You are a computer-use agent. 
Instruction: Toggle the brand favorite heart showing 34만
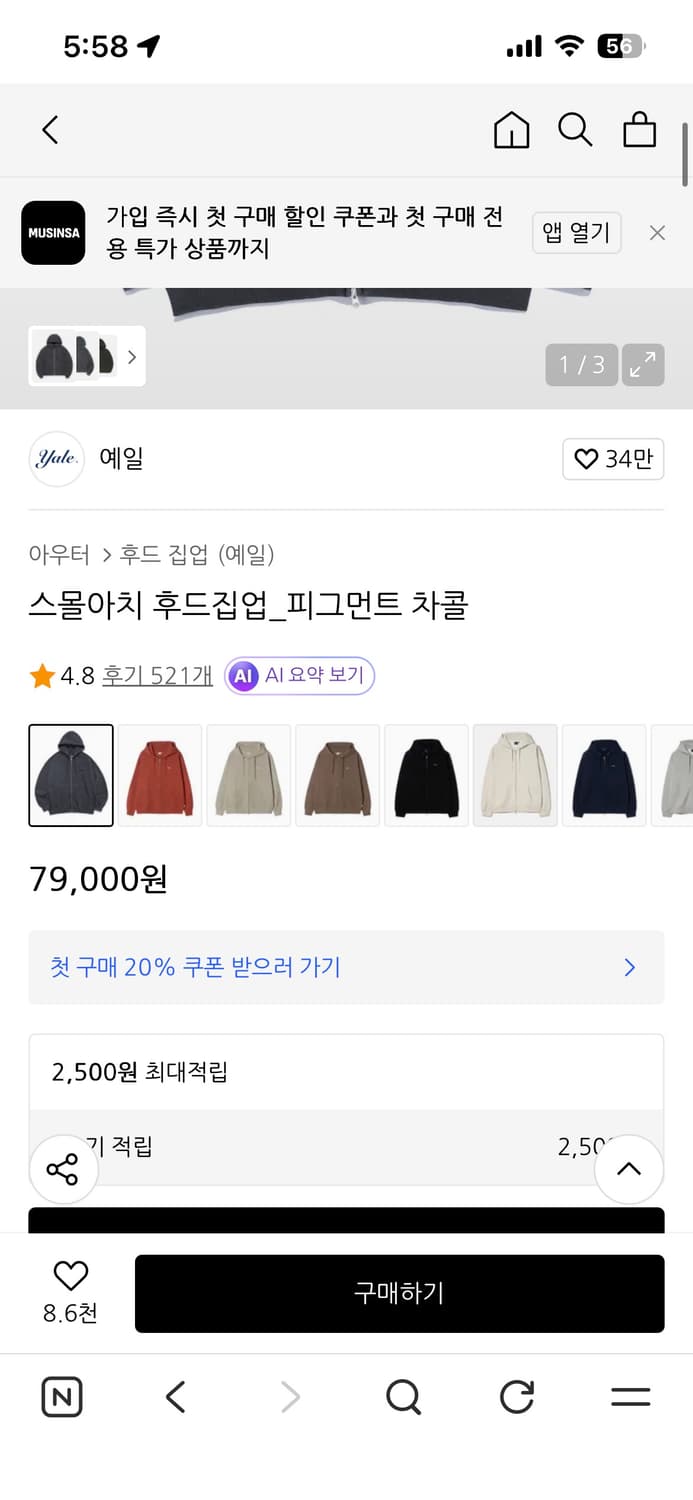click(x=613, y=459)
